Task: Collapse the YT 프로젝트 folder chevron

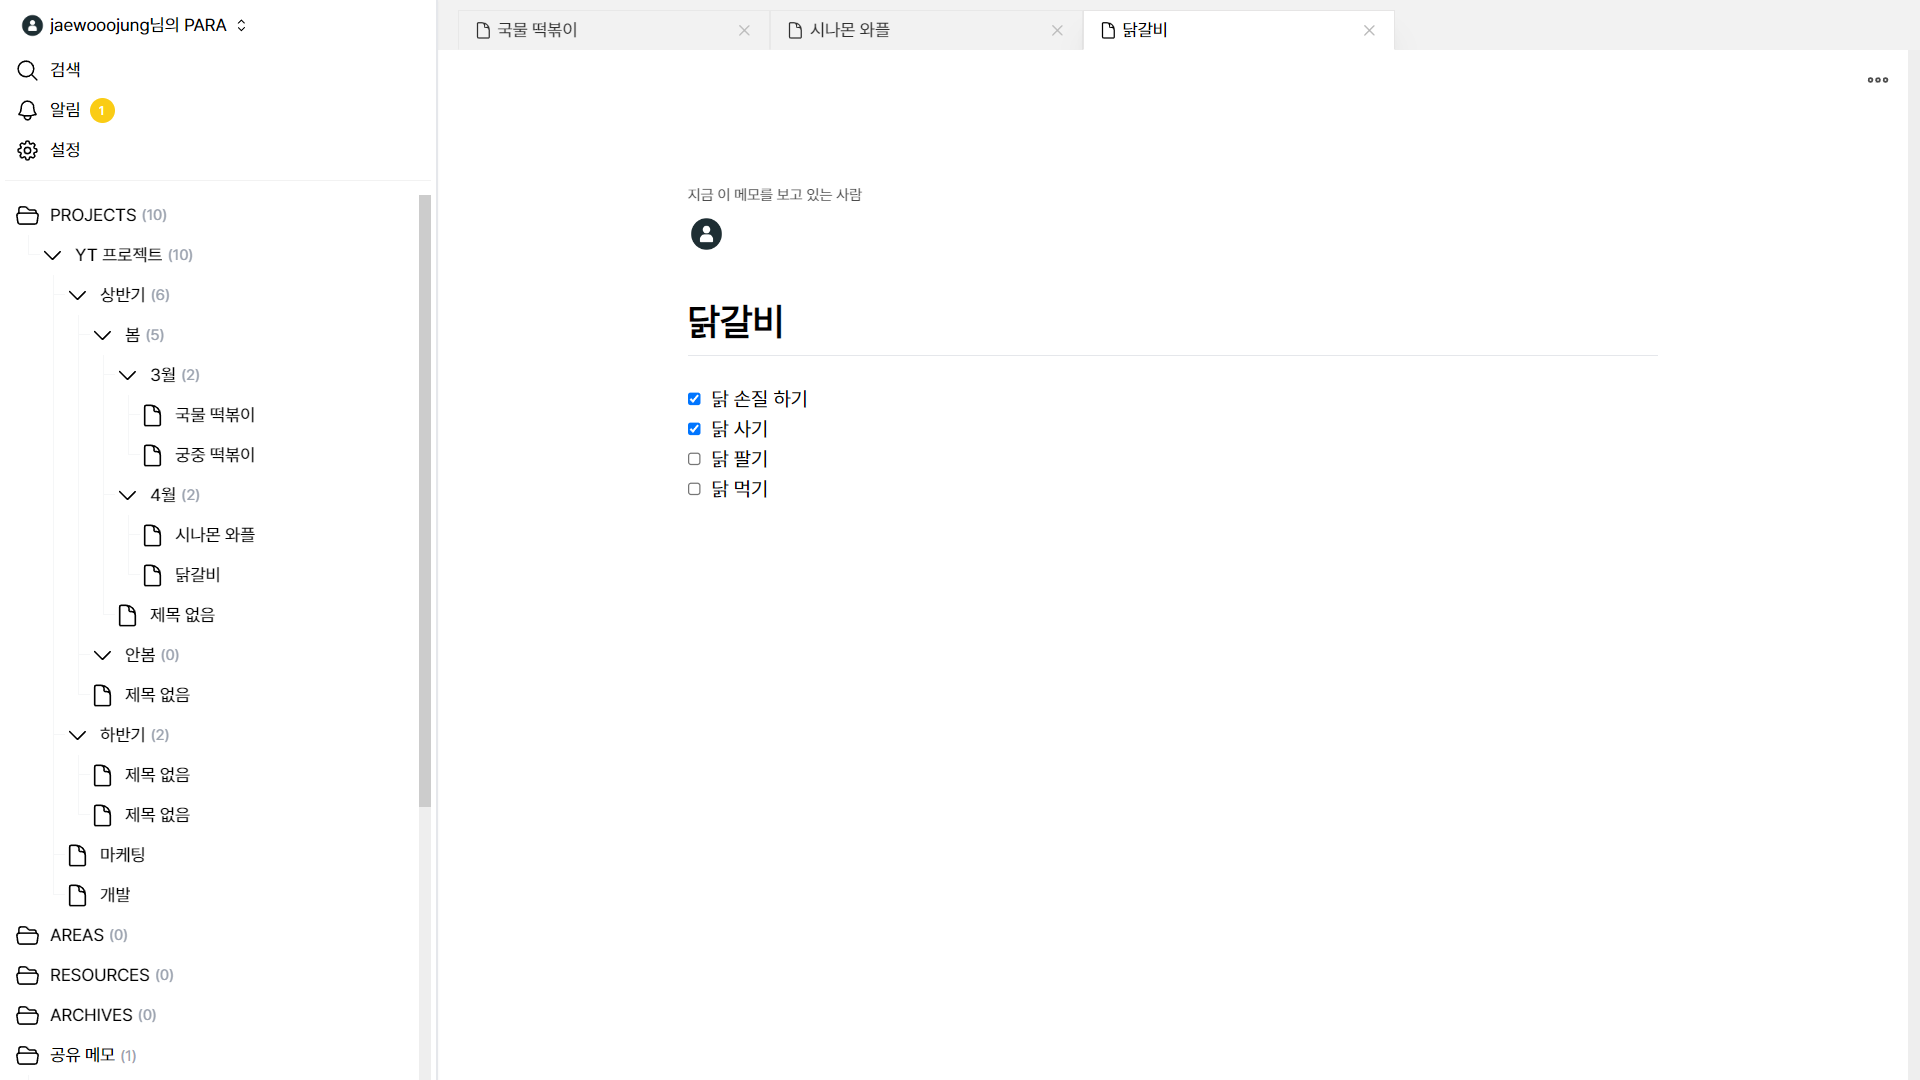Action: (53, 255)
